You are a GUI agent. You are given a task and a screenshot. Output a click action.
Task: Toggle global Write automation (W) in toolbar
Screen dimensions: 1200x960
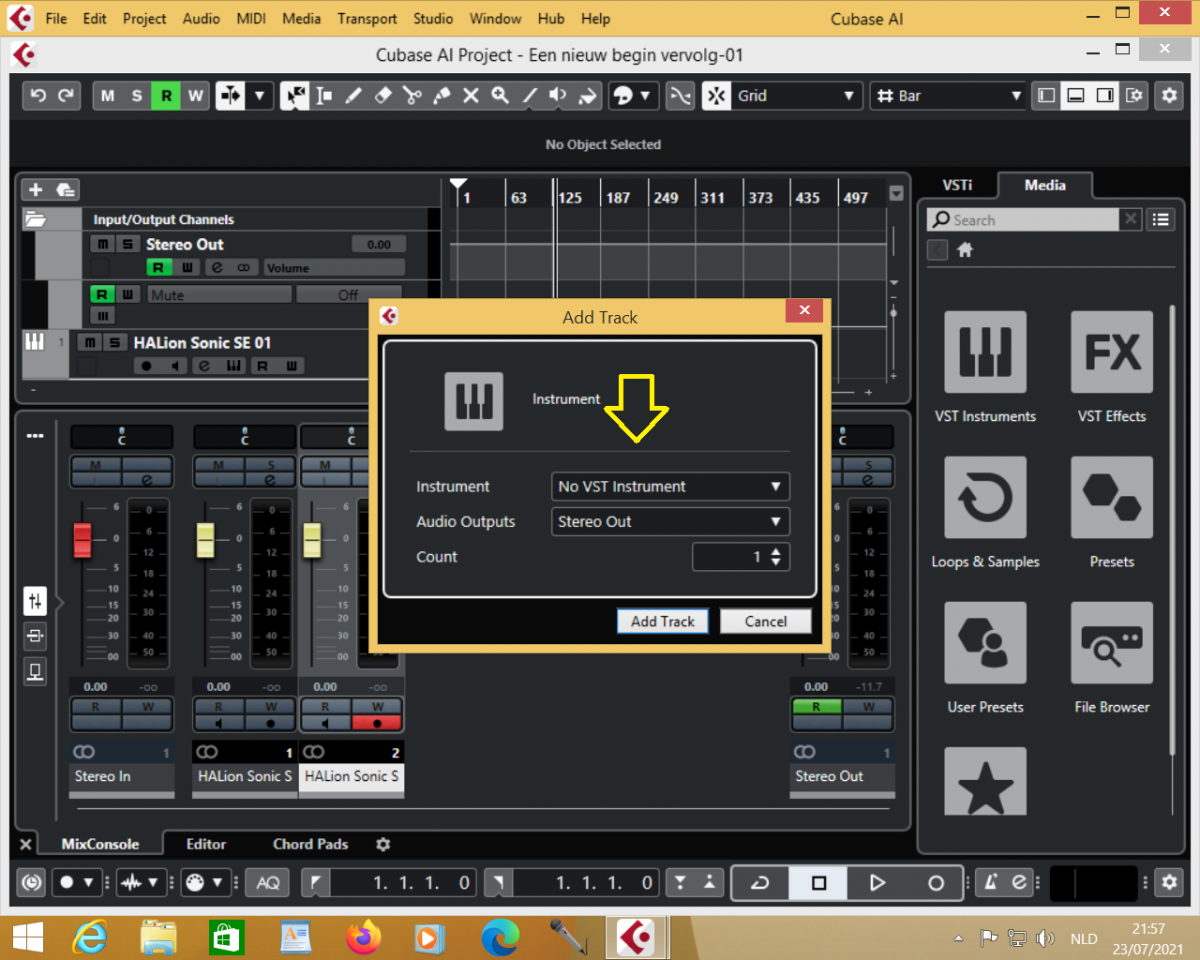click(195, 96)
